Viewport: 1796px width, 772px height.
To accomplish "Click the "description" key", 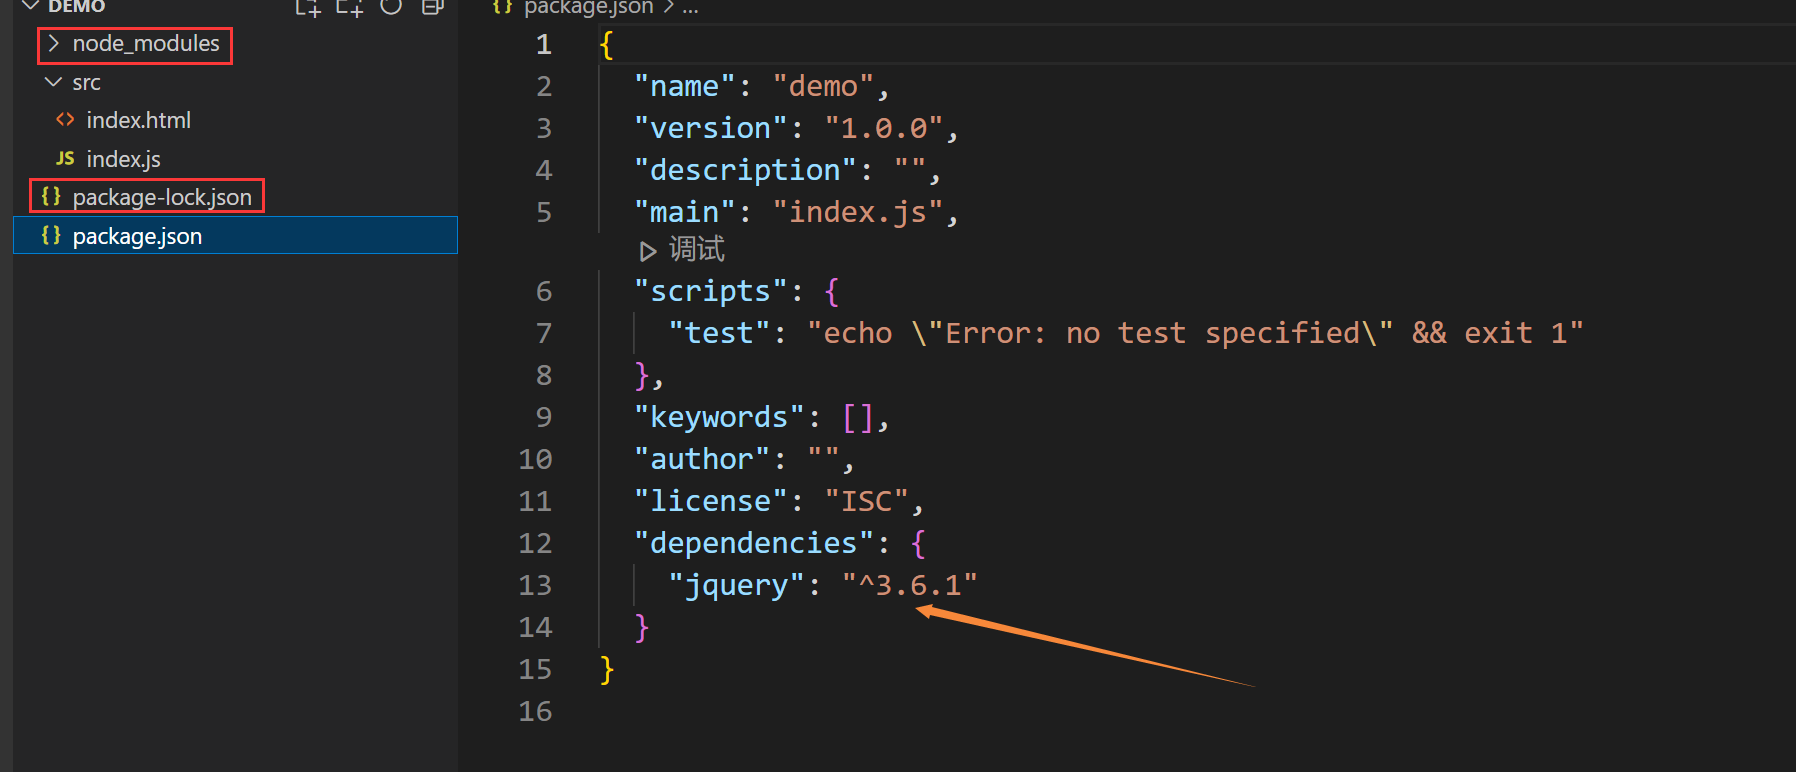I will [745, 170].
